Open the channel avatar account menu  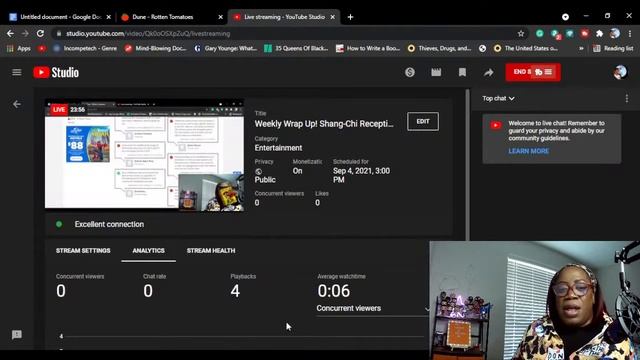coord(620,72)
